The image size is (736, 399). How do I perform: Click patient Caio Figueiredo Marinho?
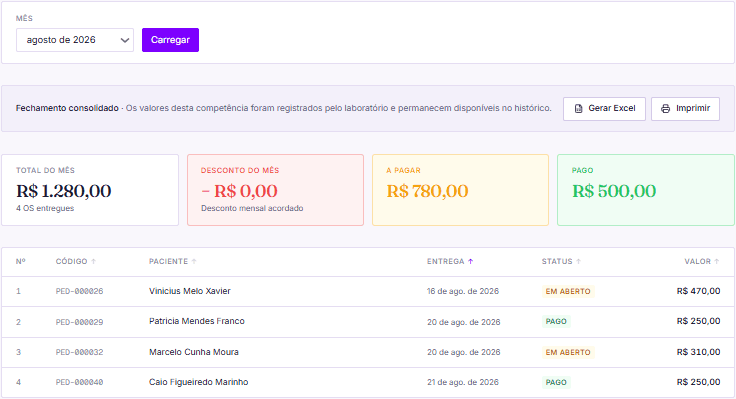tap(199, 383)
